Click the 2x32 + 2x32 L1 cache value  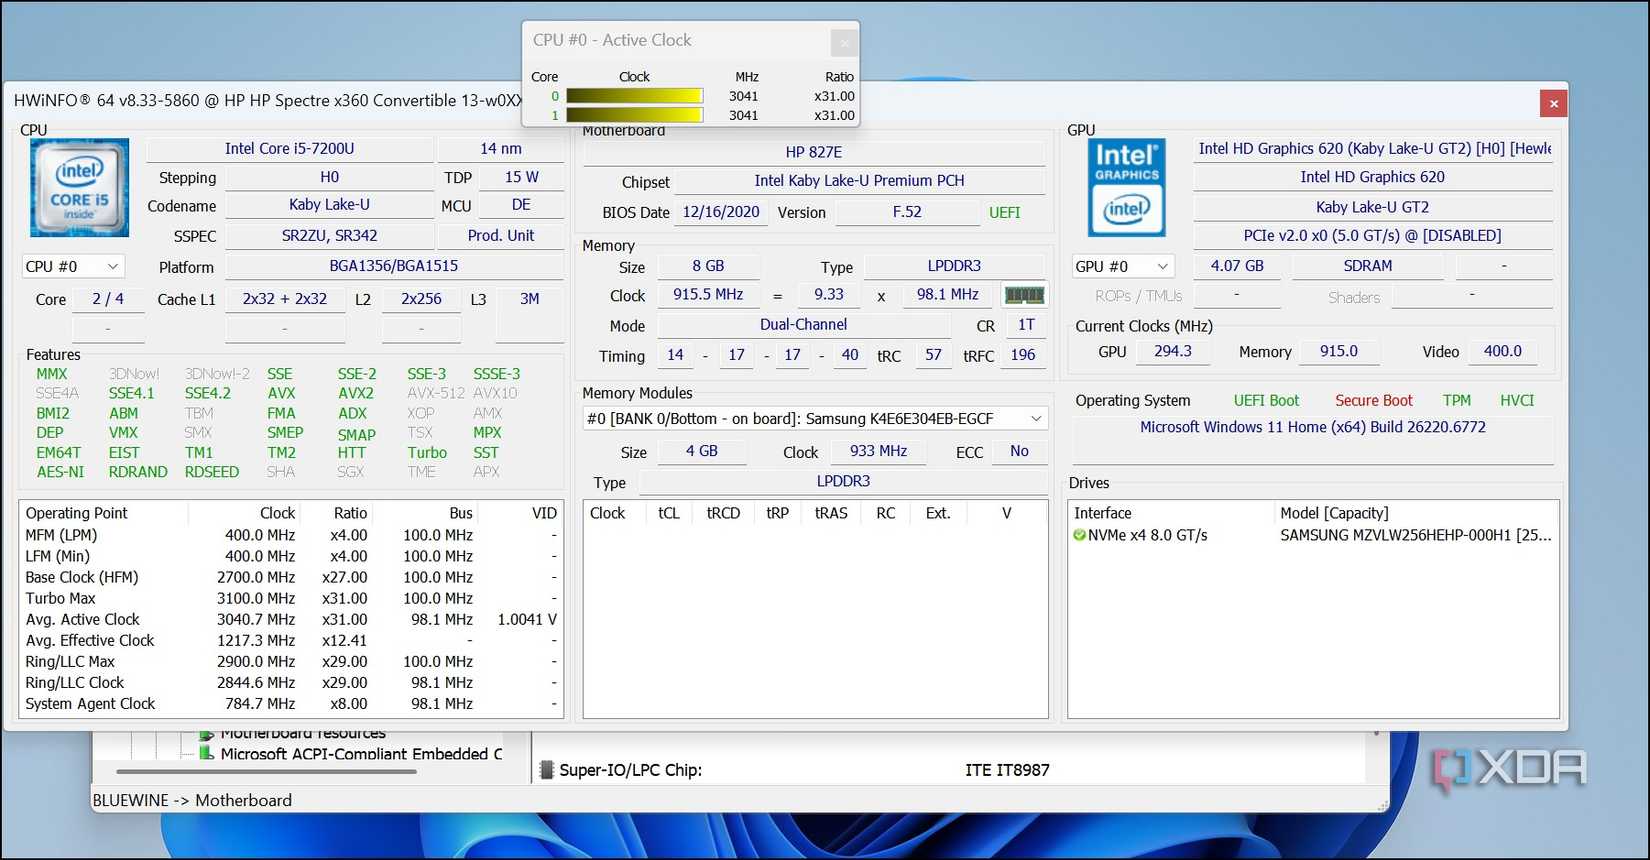point(285,299)
